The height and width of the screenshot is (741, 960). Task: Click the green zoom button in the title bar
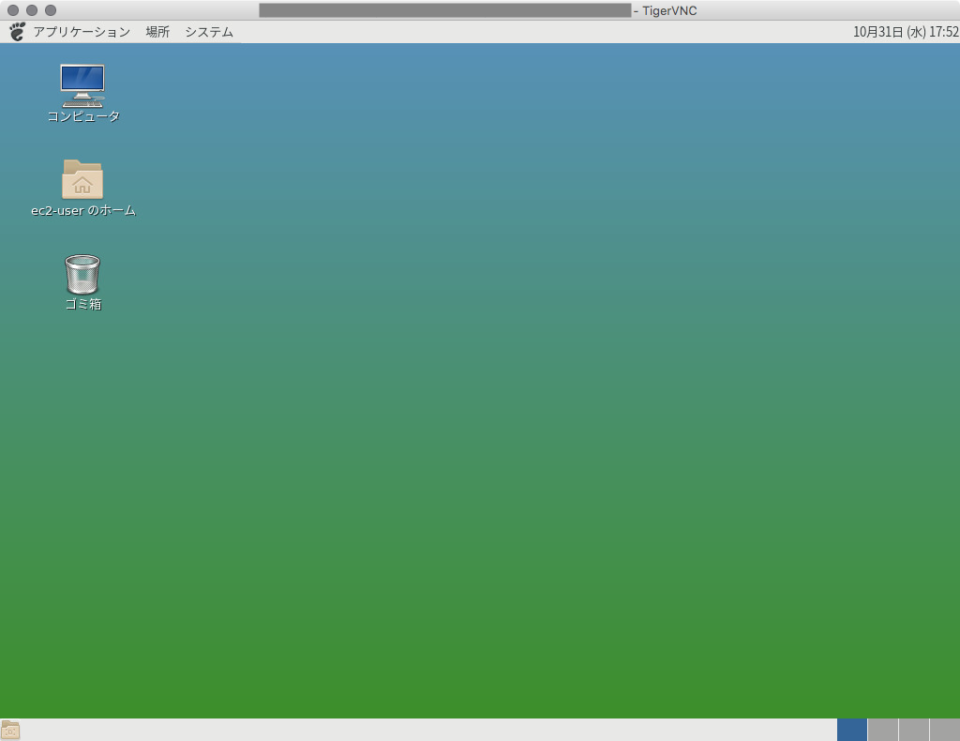tap(51, 10)
